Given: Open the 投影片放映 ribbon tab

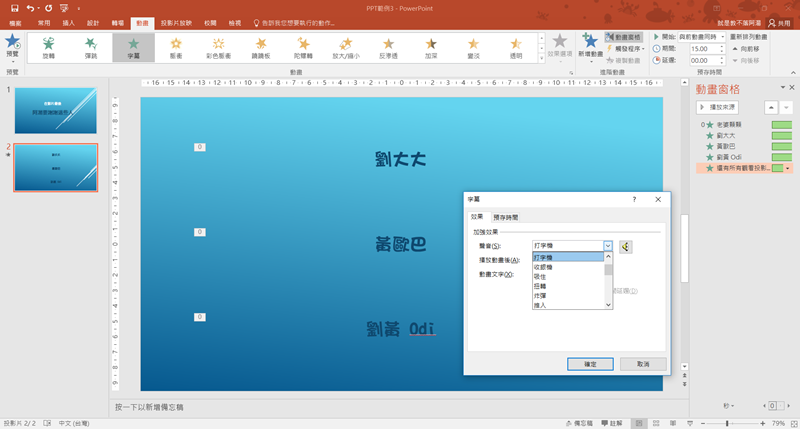Looking at the screenshot, I should click(x=178, y=21).
